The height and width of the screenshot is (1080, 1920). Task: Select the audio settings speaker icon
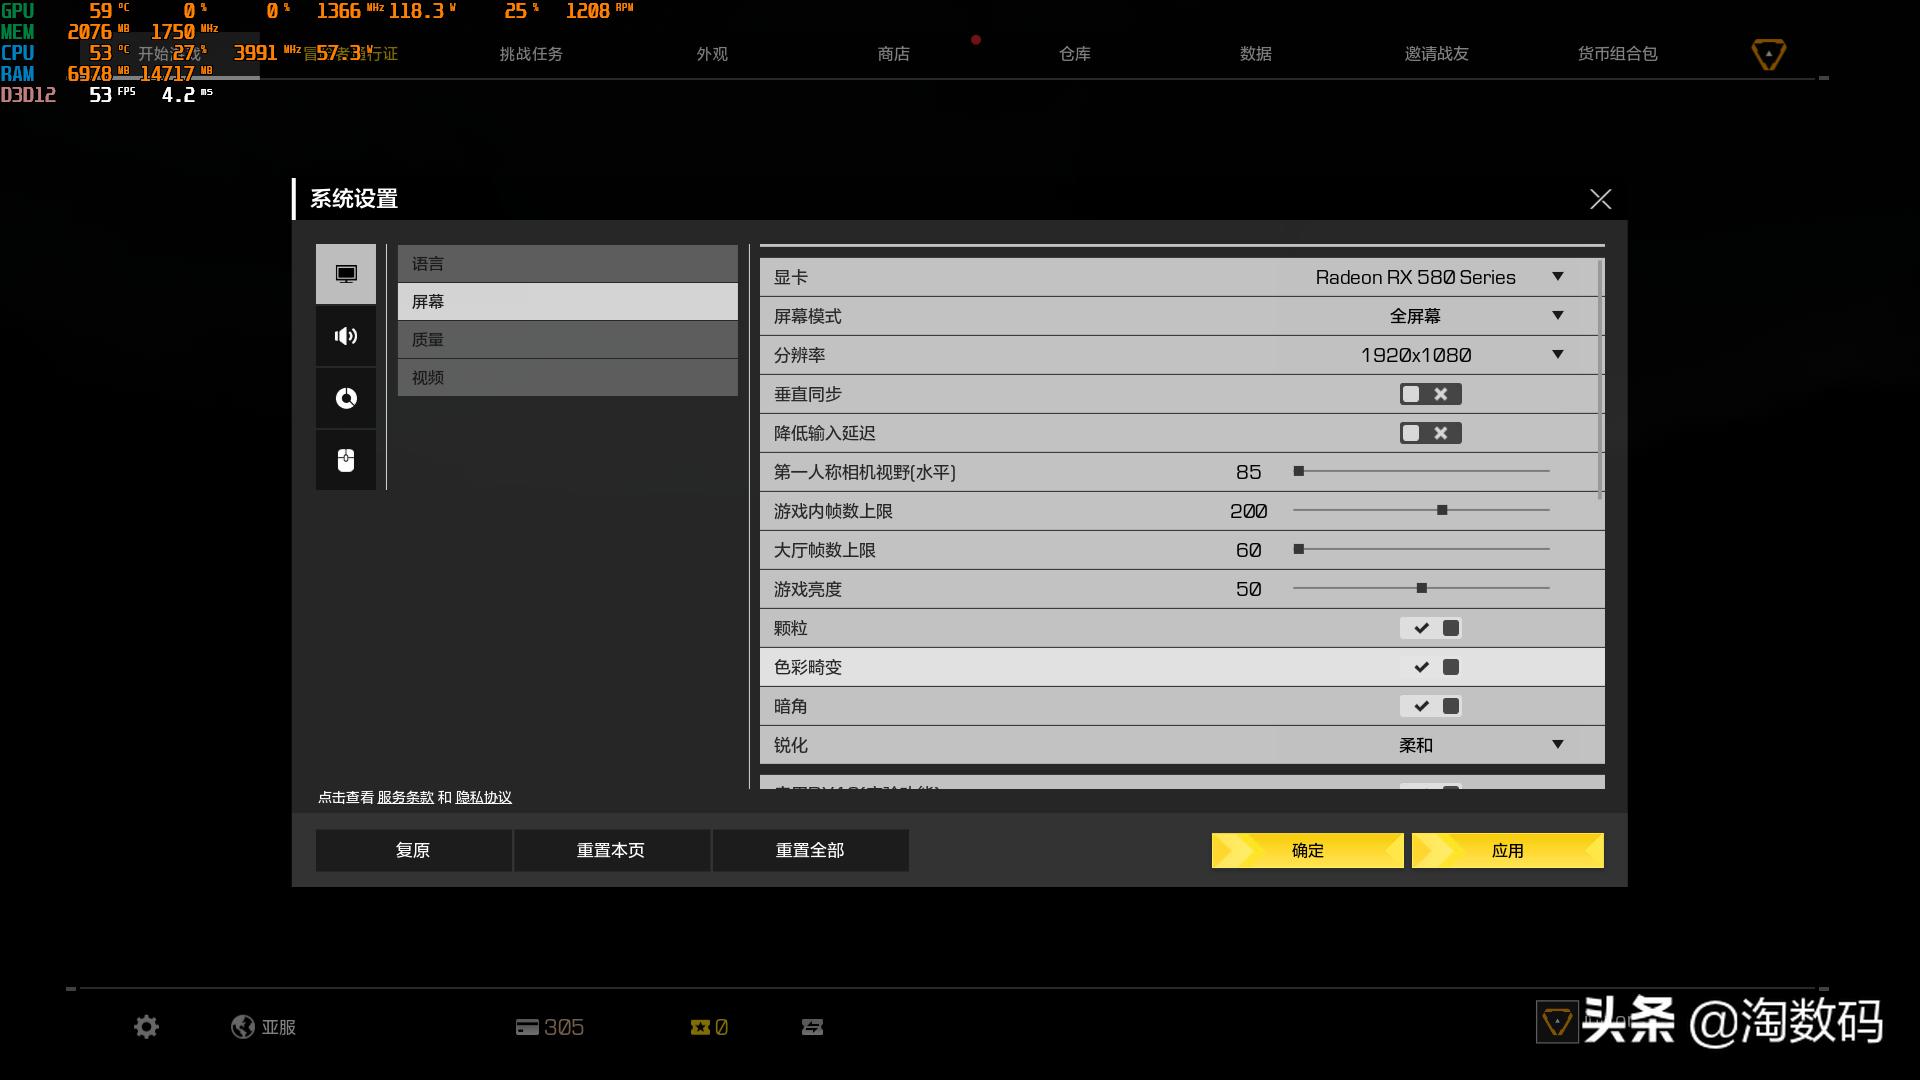(x=345, y=335)
